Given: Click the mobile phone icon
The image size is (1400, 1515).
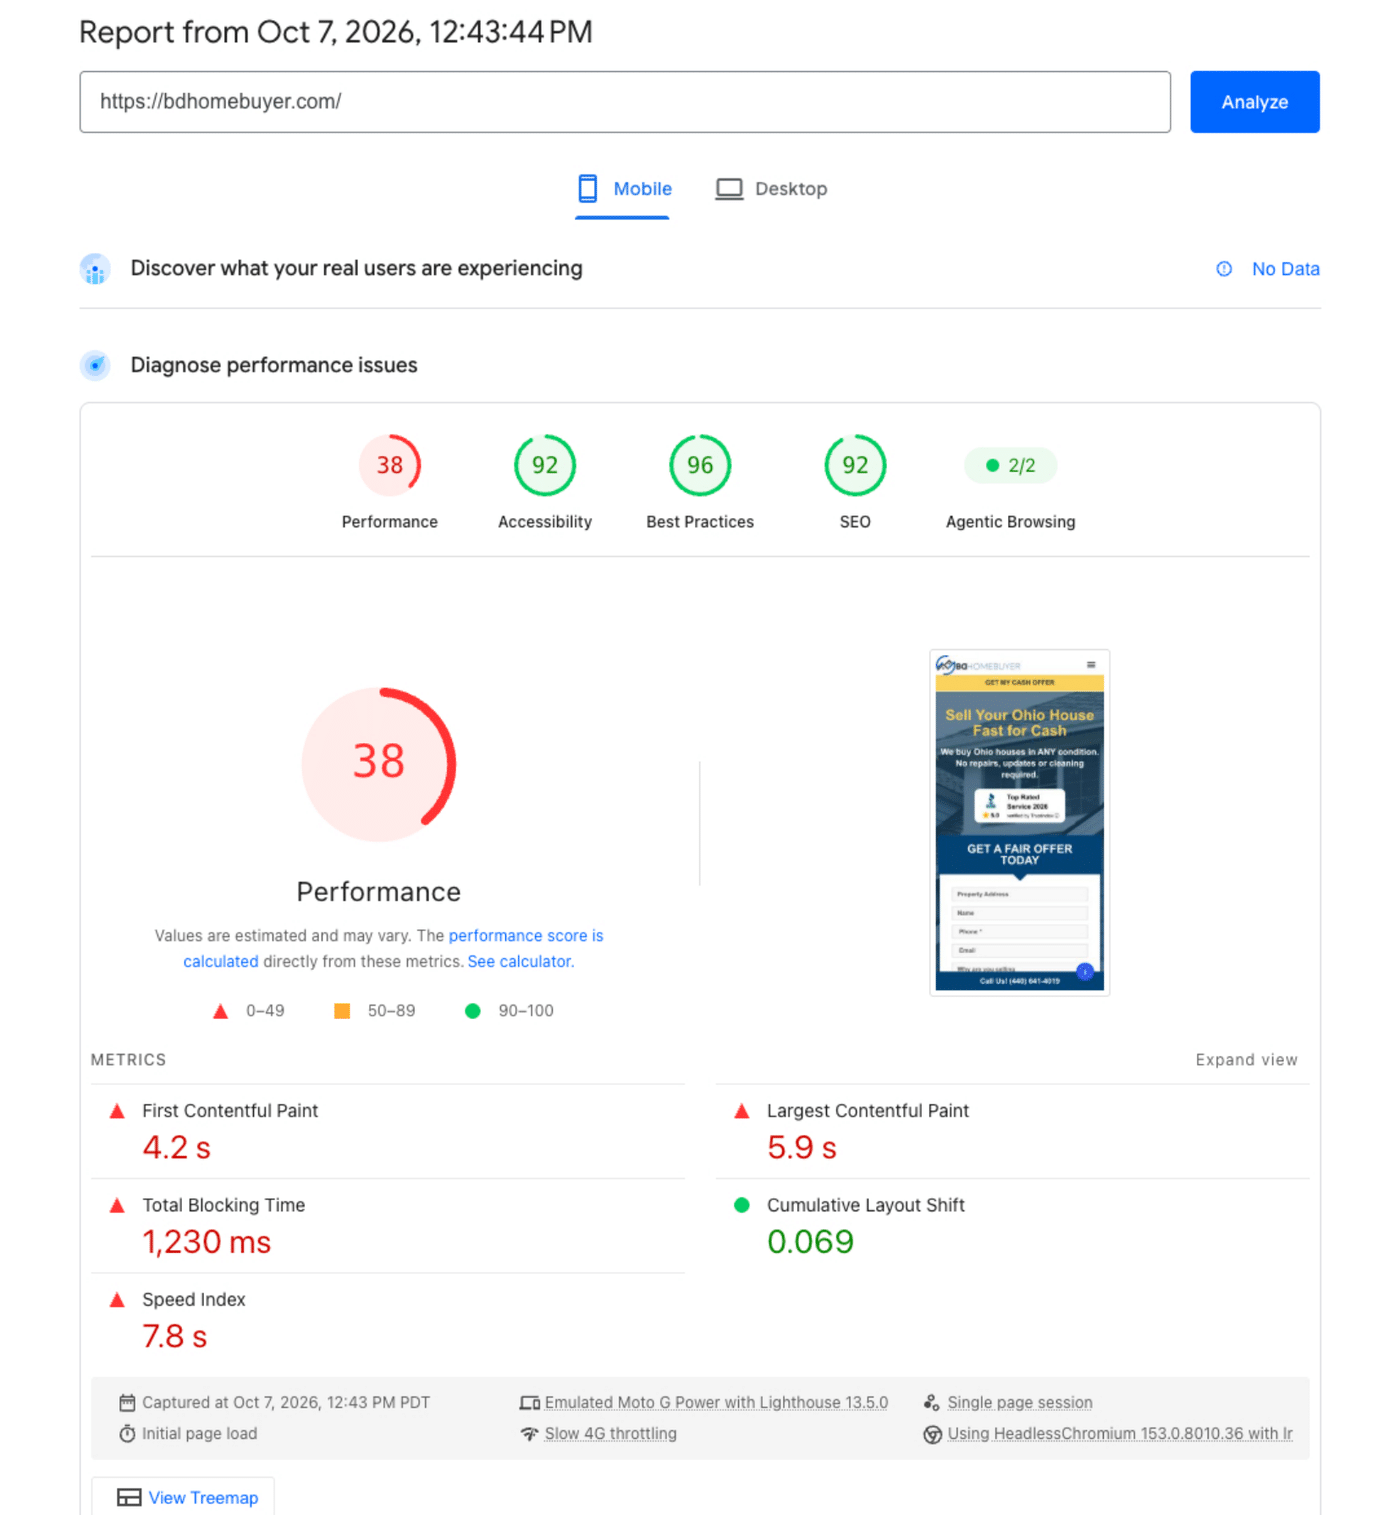Looking at the screenshot, I should (588, 189).
